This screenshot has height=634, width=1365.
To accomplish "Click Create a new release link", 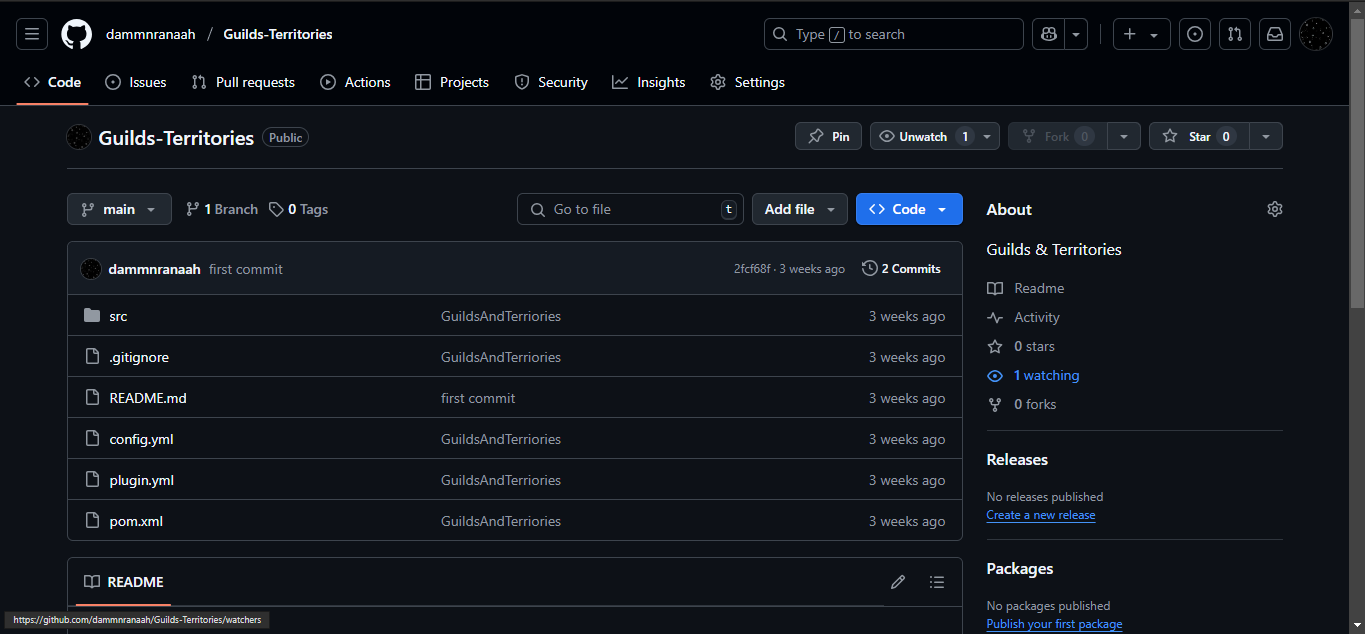I will [x=1041, y=515].
